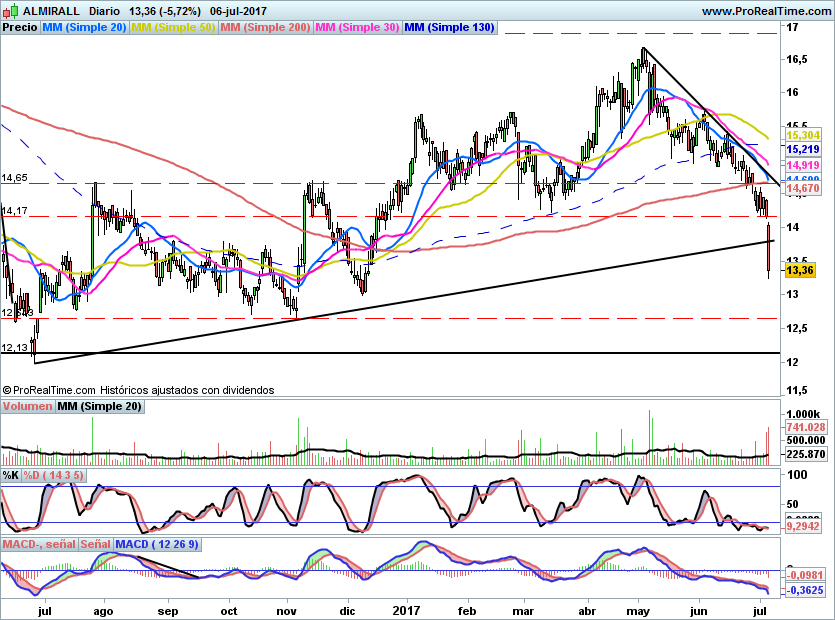Open MM (Simple 50) indicator label
This screenshot has width=835, height=620.
pyautogui.click(x=173, y=28)
